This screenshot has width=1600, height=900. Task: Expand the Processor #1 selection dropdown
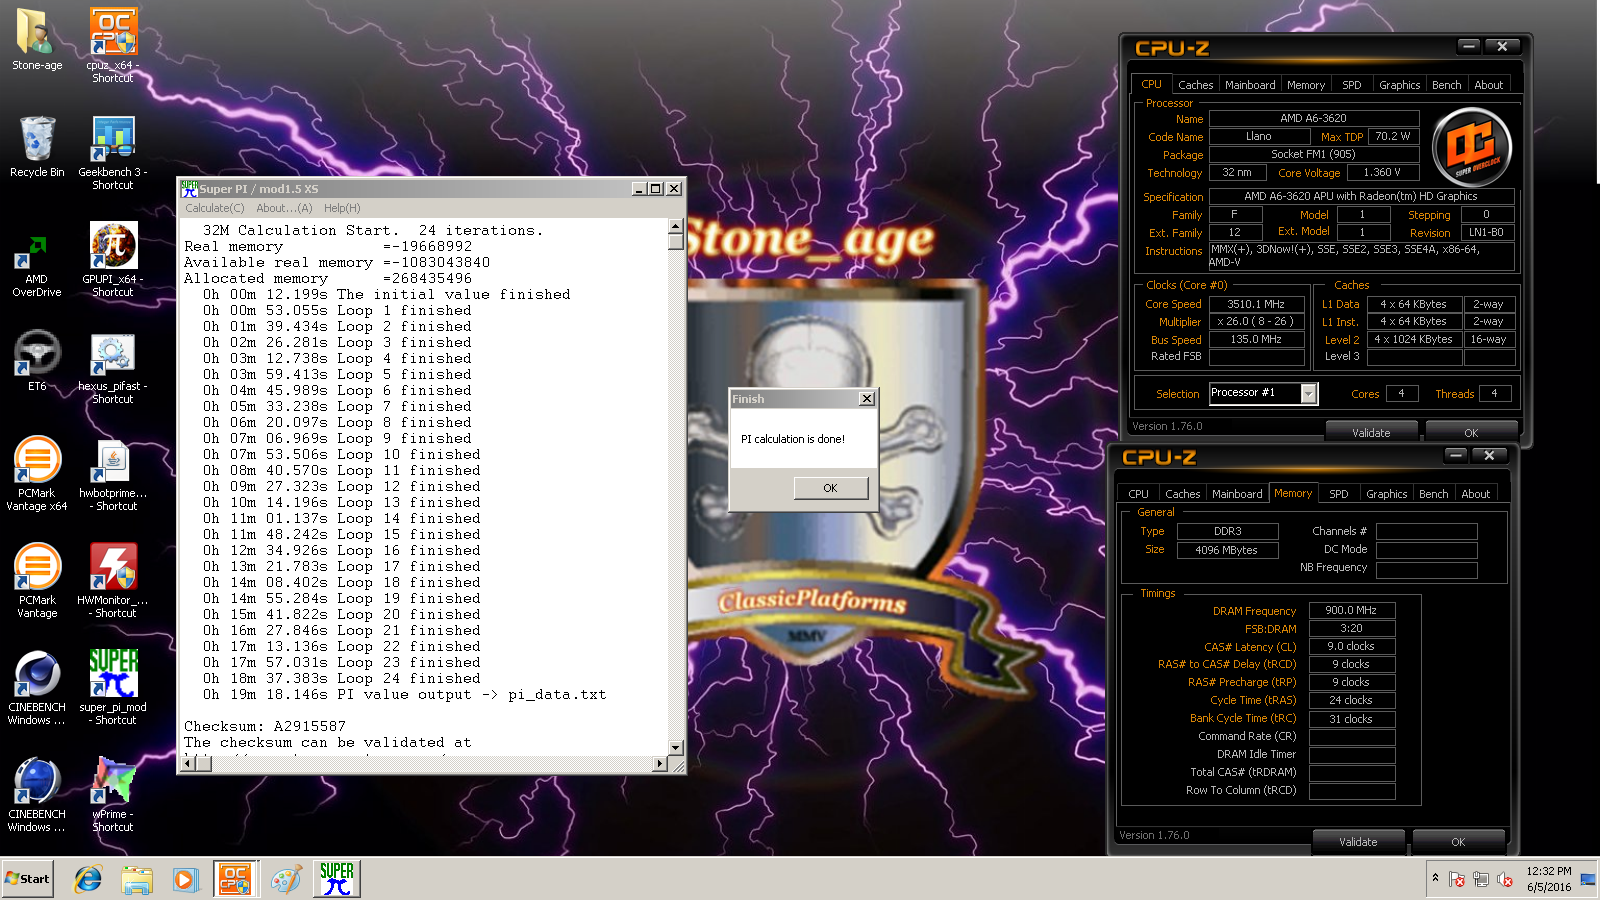[x=1308, y=394]
